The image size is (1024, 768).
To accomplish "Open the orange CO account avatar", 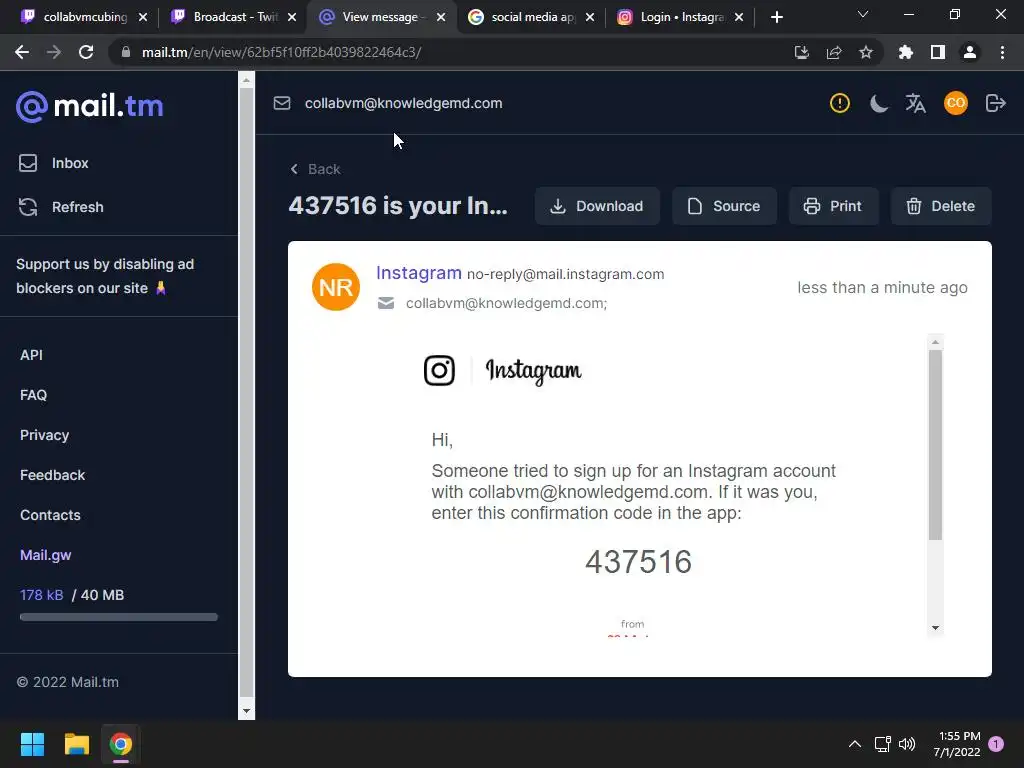I will (x=955, y=103).
